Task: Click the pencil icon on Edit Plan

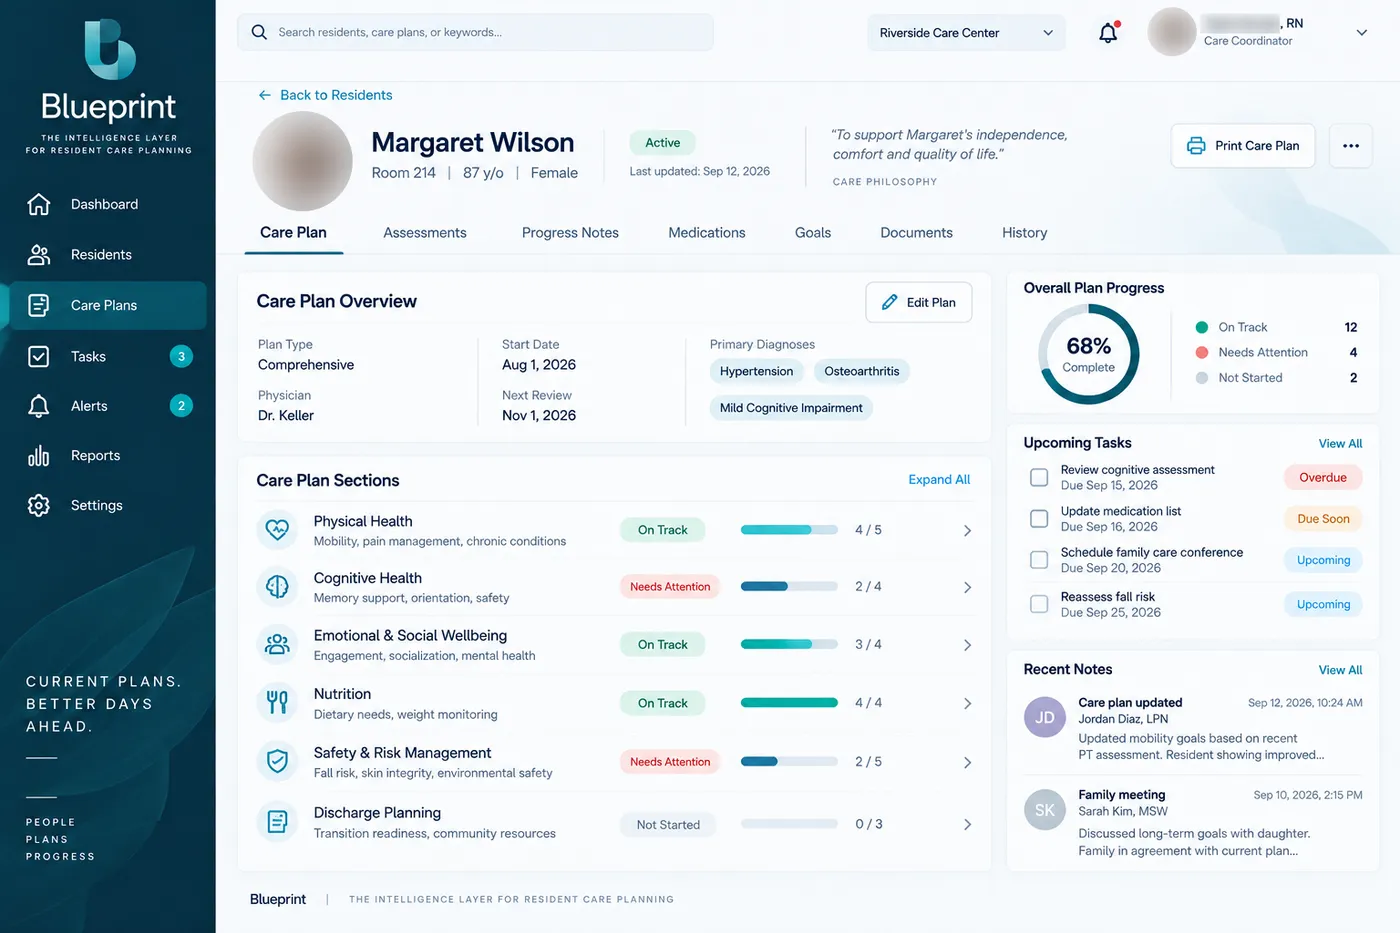Action: pos(889,302)
